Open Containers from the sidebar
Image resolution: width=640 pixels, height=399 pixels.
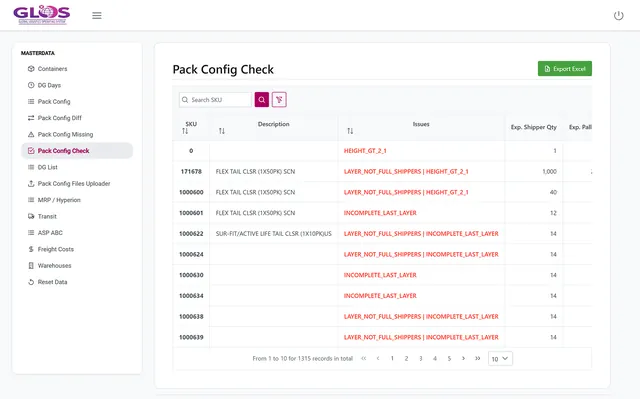[52, 69]
